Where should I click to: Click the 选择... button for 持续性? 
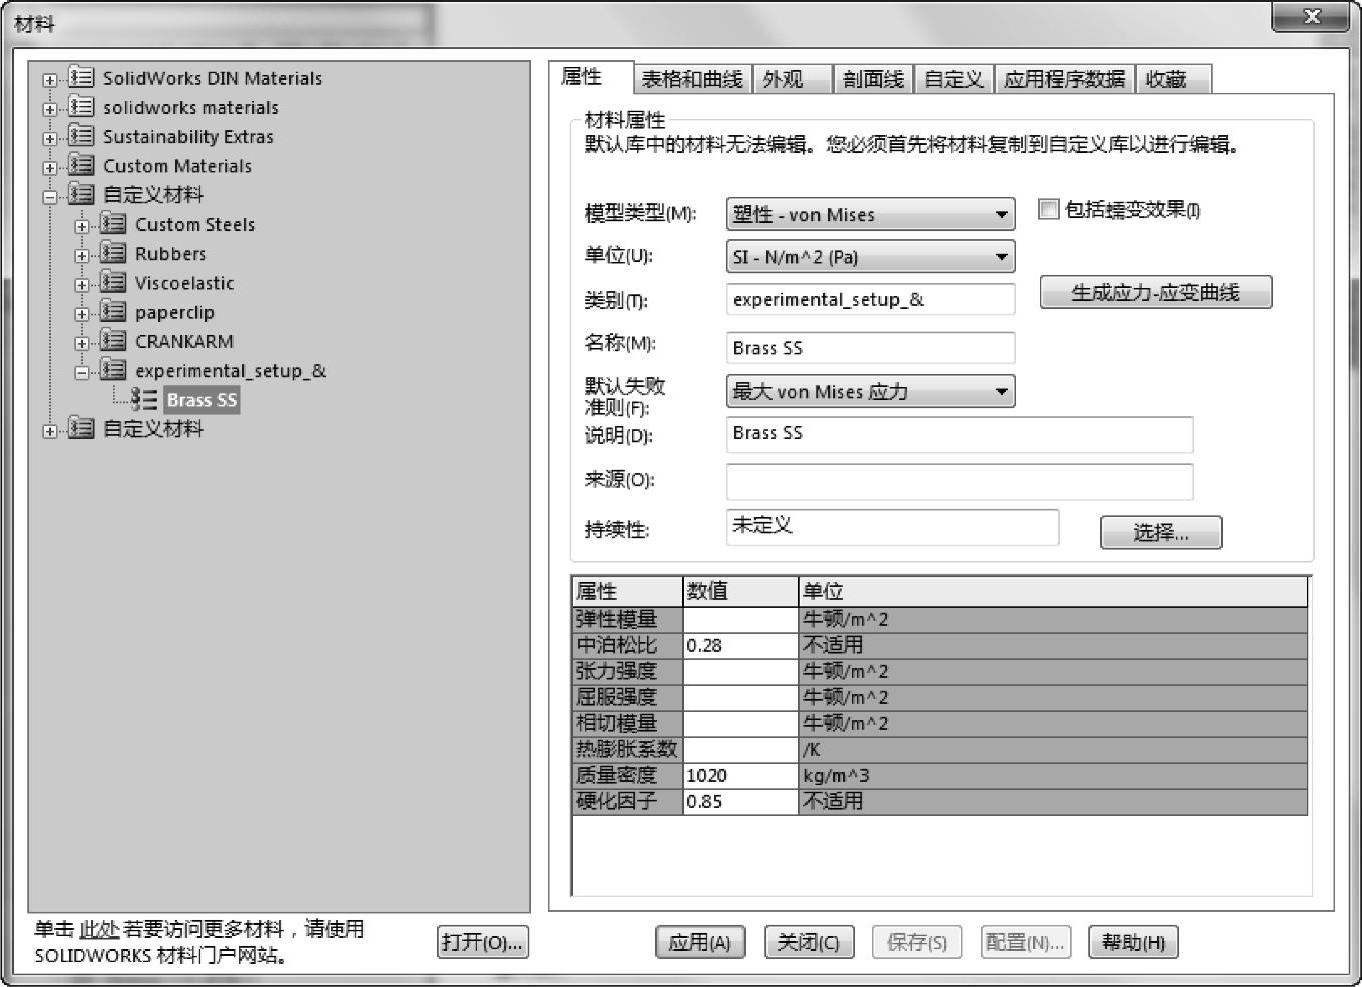tap(1161, 532)
